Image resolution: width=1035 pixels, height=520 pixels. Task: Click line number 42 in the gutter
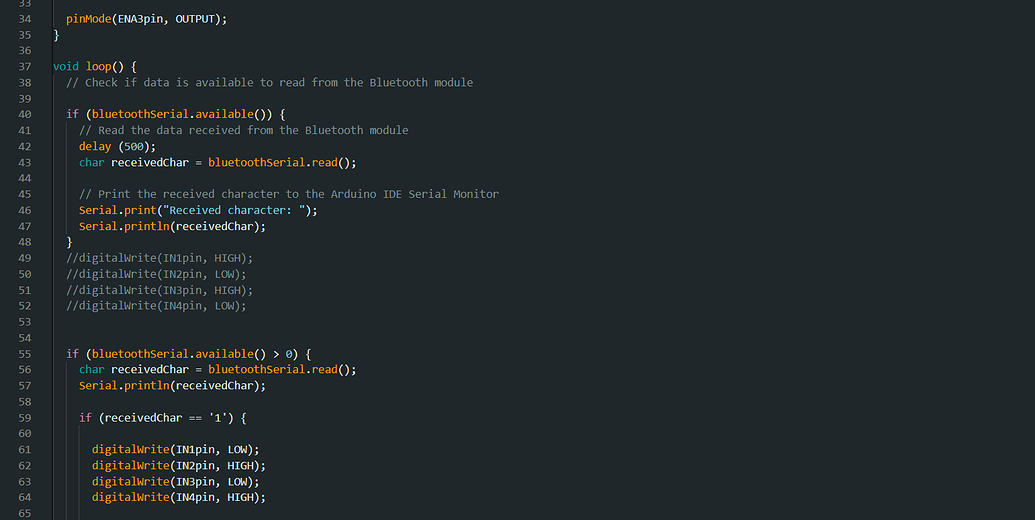coord(25,146)
